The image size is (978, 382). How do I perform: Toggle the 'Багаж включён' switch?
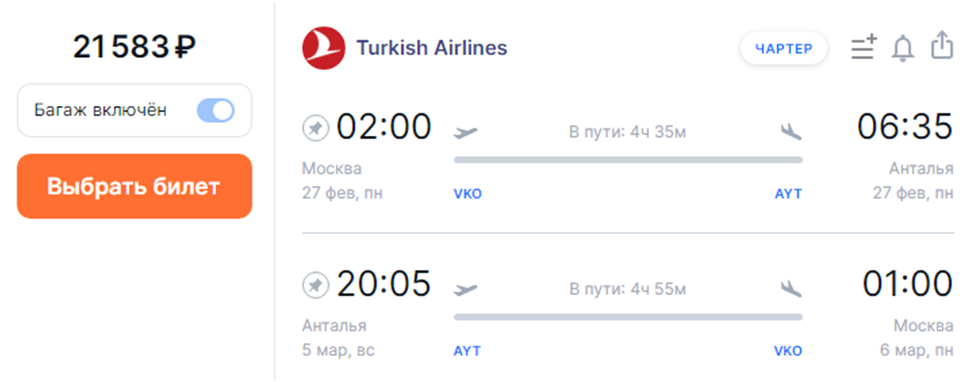coord(216,110)
